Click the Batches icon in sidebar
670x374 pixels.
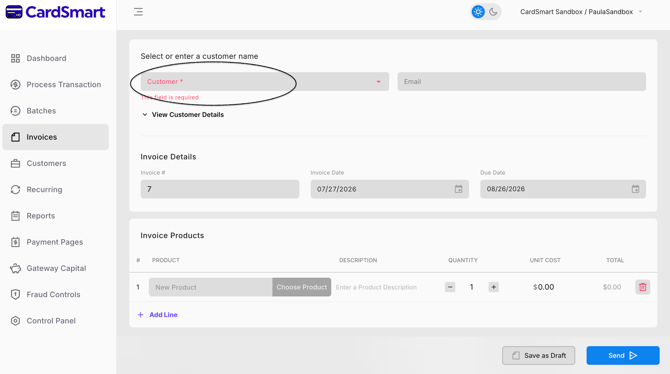(15, 111)
